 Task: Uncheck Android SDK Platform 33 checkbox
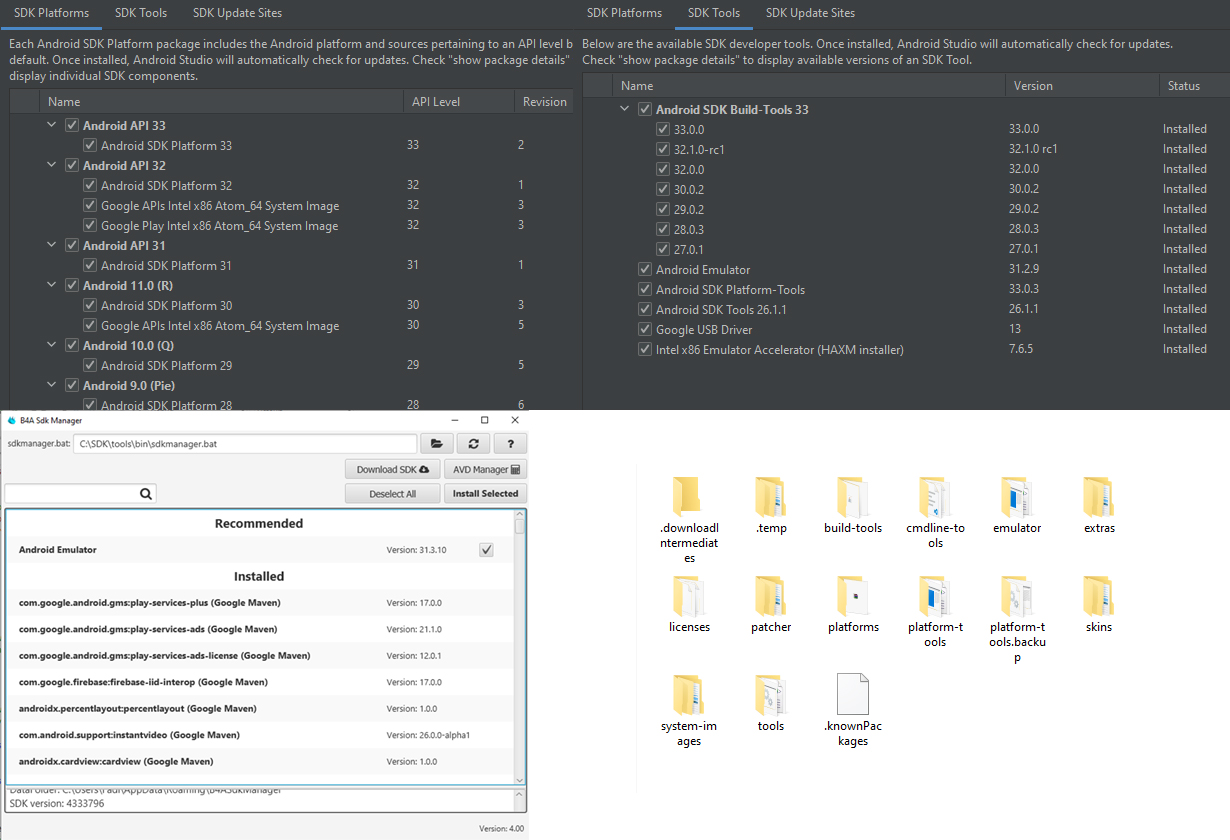[x=90, y=145]
